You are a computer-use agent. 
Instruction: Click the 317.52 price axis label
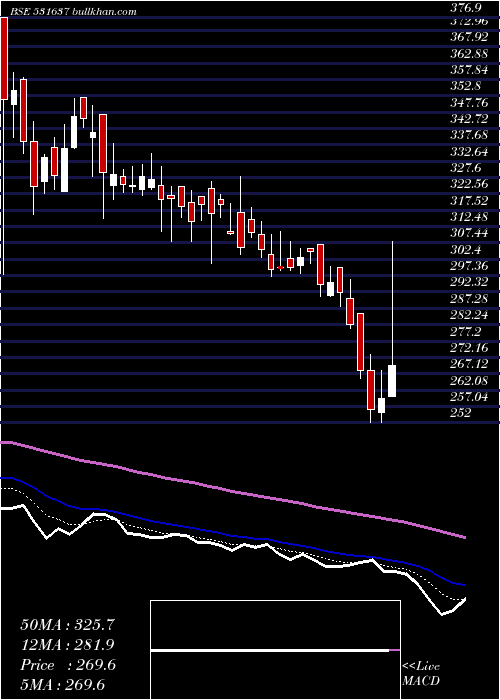pyautogui.click(x=470, y=201)
